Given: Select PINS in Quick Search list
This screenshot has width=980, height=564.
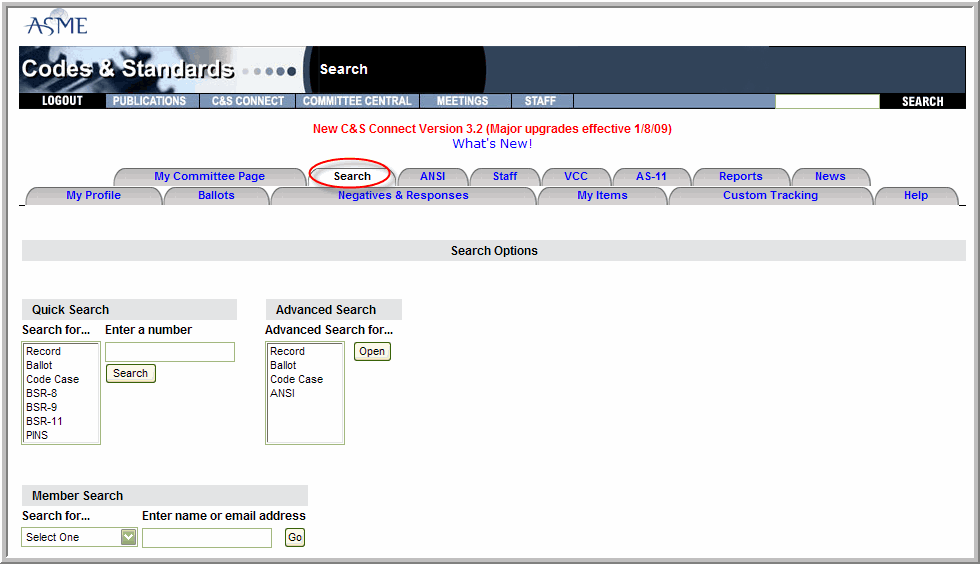Looking at the screenshot, I should coord(61,435).
